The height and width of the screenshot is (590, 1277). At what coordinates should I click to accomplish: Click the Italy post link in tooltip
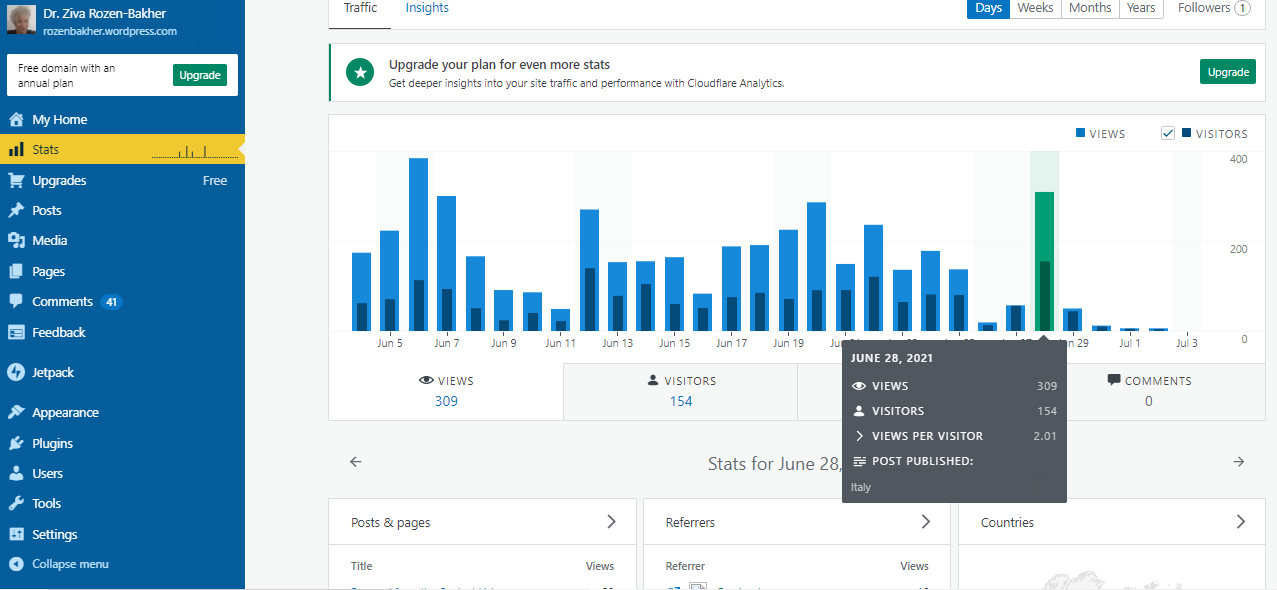click(x=861, y=487)
